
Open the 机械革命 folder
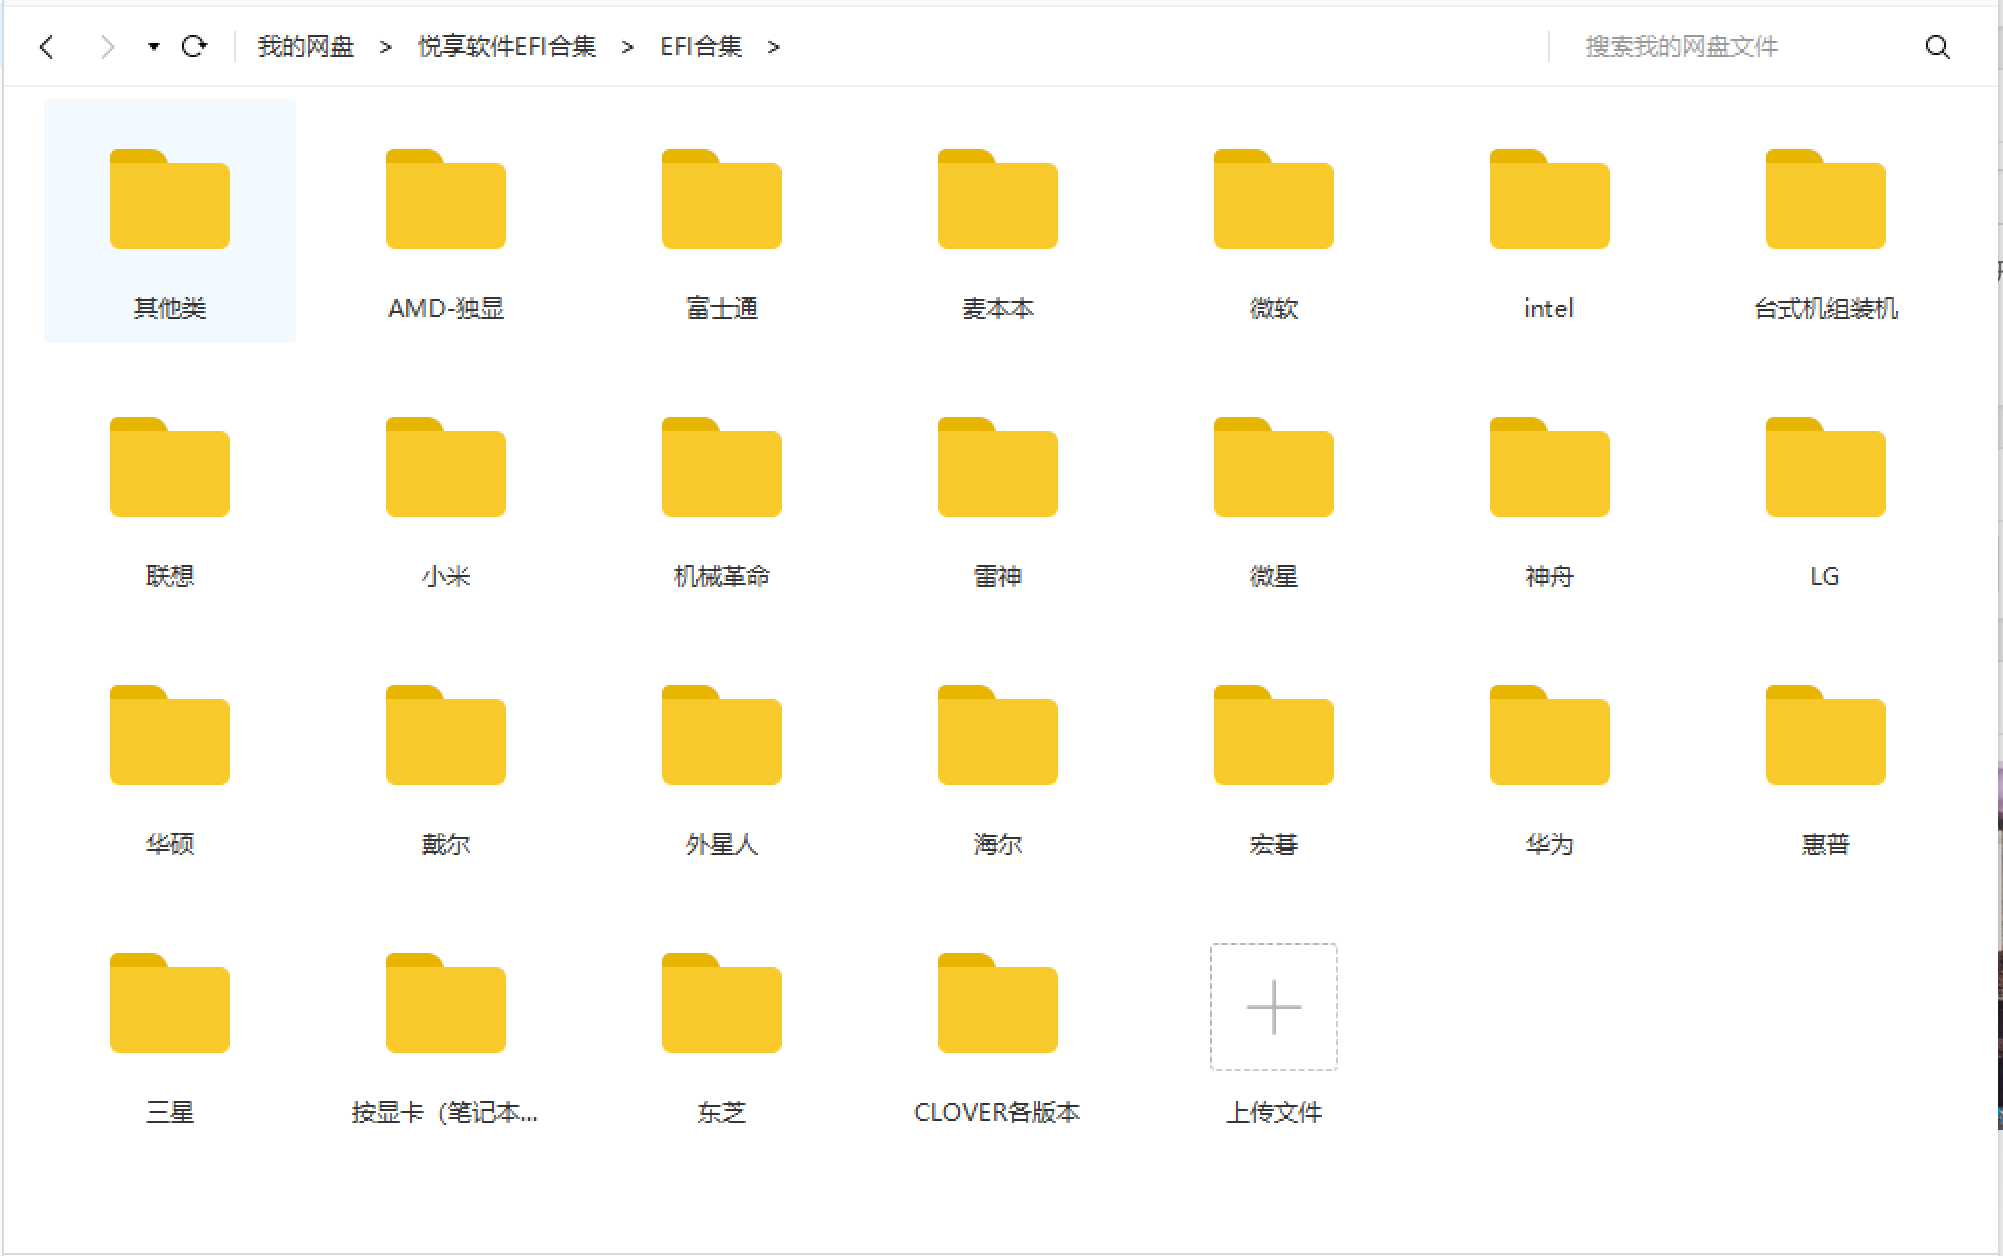(x=721, y=468)
